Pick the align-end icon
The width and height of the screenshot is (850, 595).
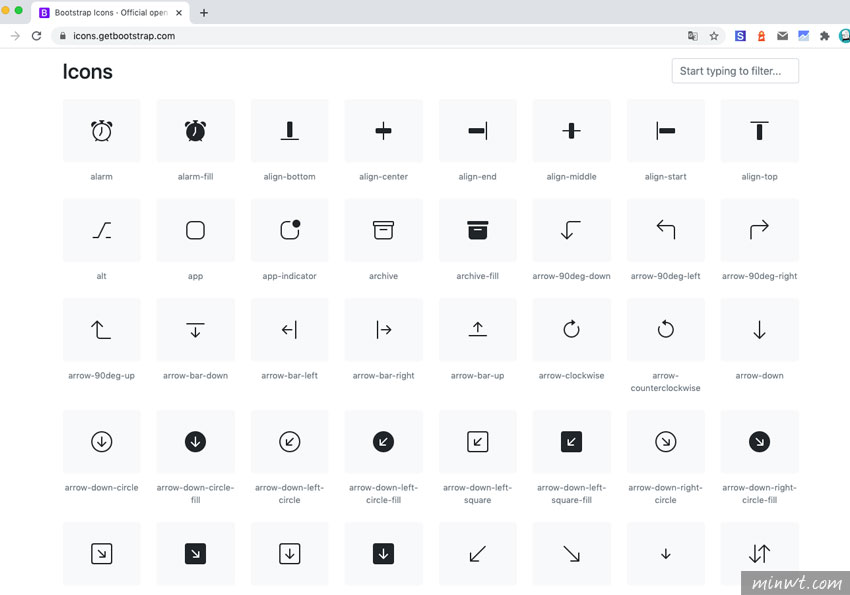[478, 131]
